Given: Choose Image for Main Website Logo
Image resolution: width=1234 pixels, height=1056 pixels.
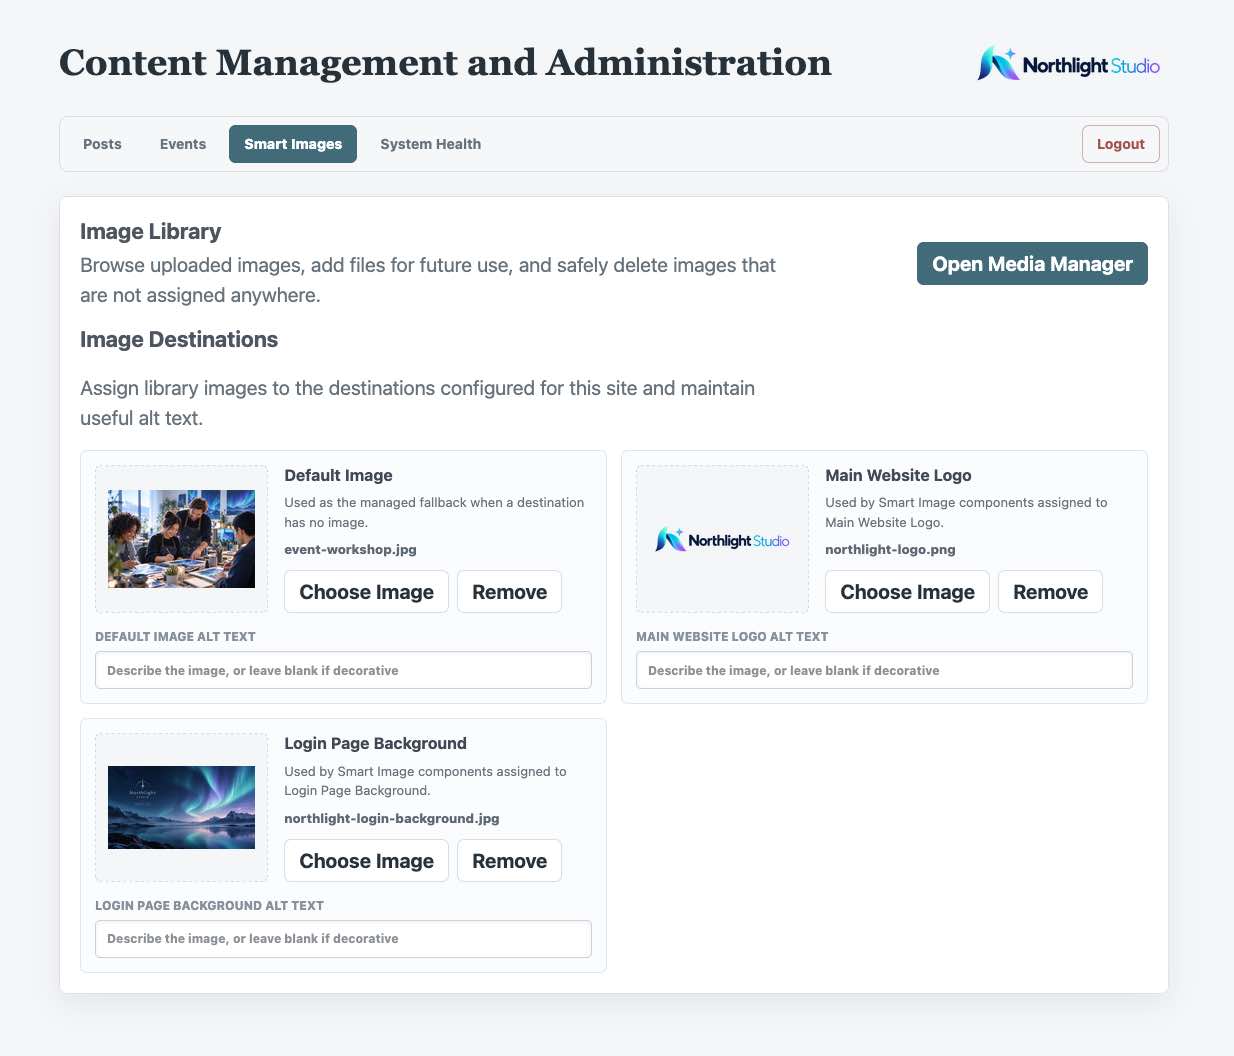Looking at the screenshot, I should (x=907, y=592).
